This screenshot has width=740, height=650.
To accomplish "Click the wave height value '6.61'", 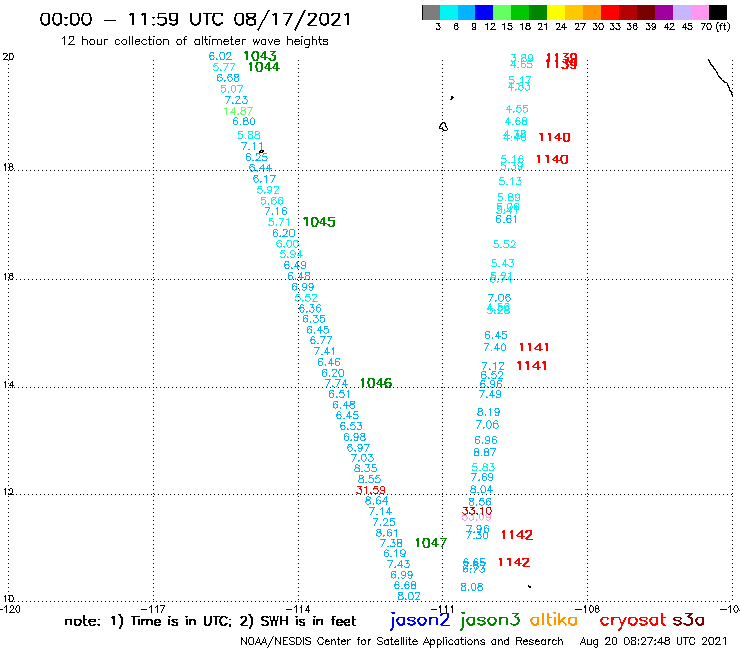I will [x=506, y=219].
